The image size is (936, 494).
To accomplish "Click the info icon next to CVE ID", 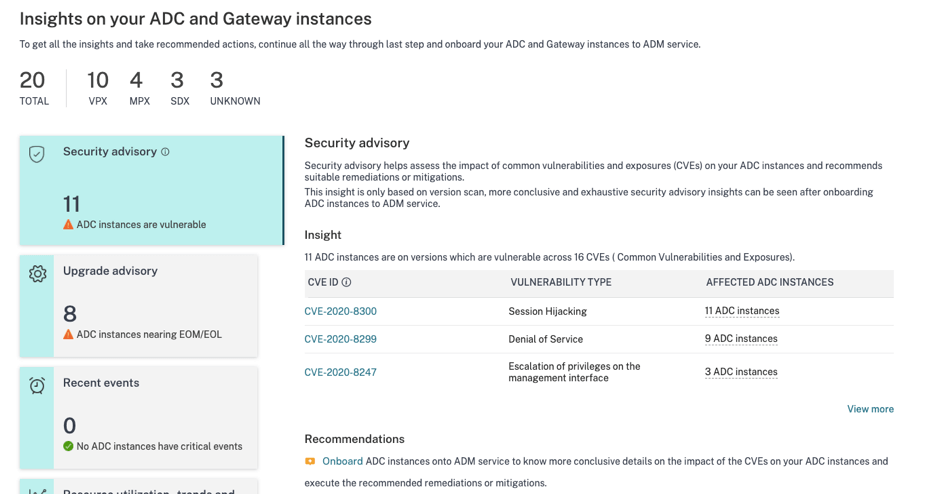I will tap(347, 283).
